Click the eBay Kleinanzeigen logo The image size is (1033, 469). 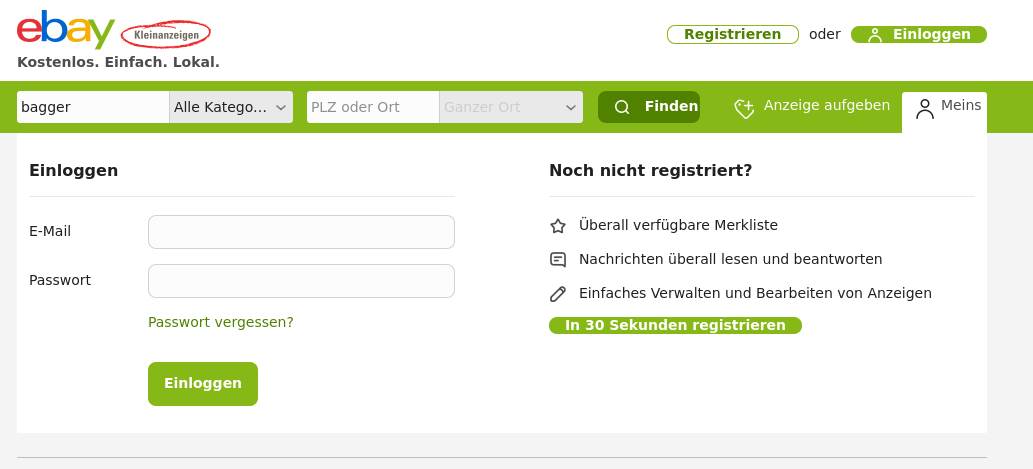coord(113,33)
